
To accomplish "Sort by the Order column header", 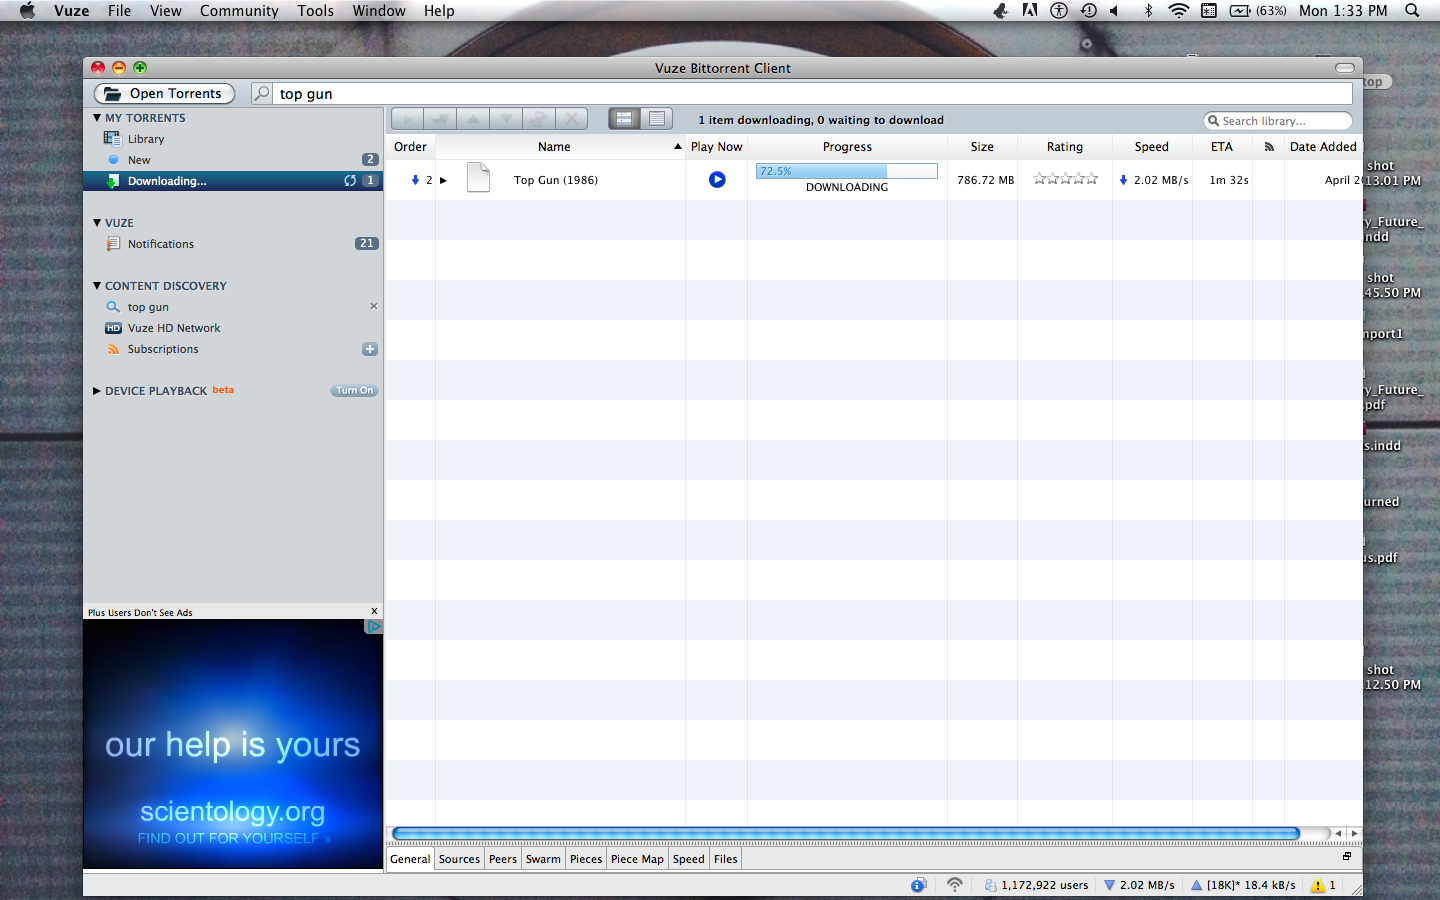I will (410, 147).
